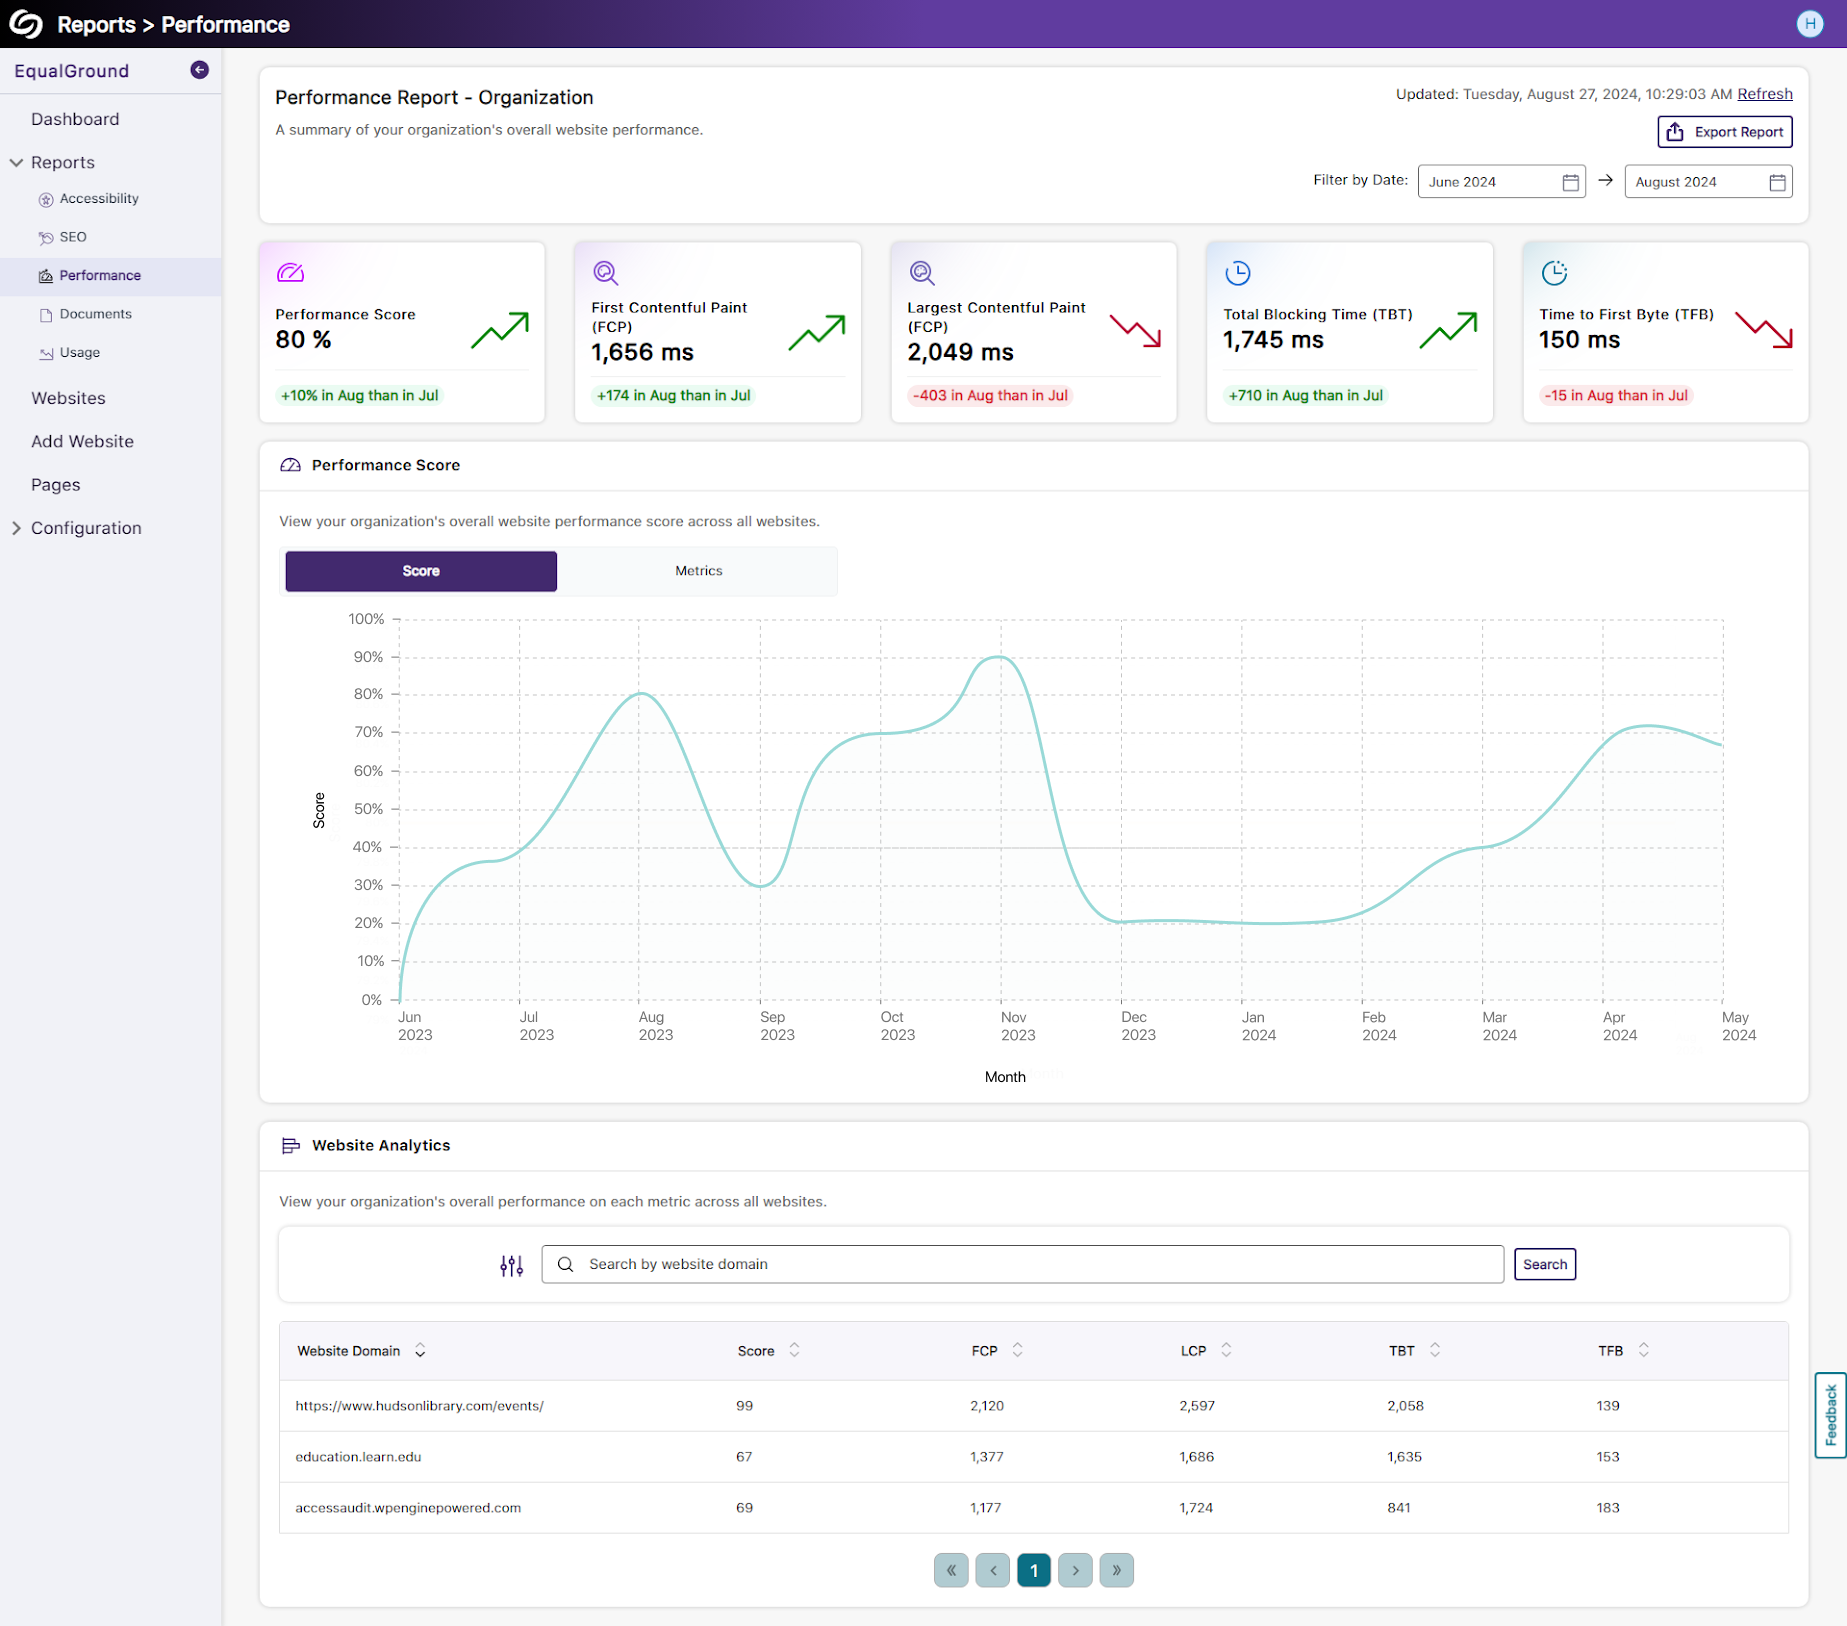Click the Documents icon under Reports
This screenshot has width=1847, height=1626.
(46, 314)
